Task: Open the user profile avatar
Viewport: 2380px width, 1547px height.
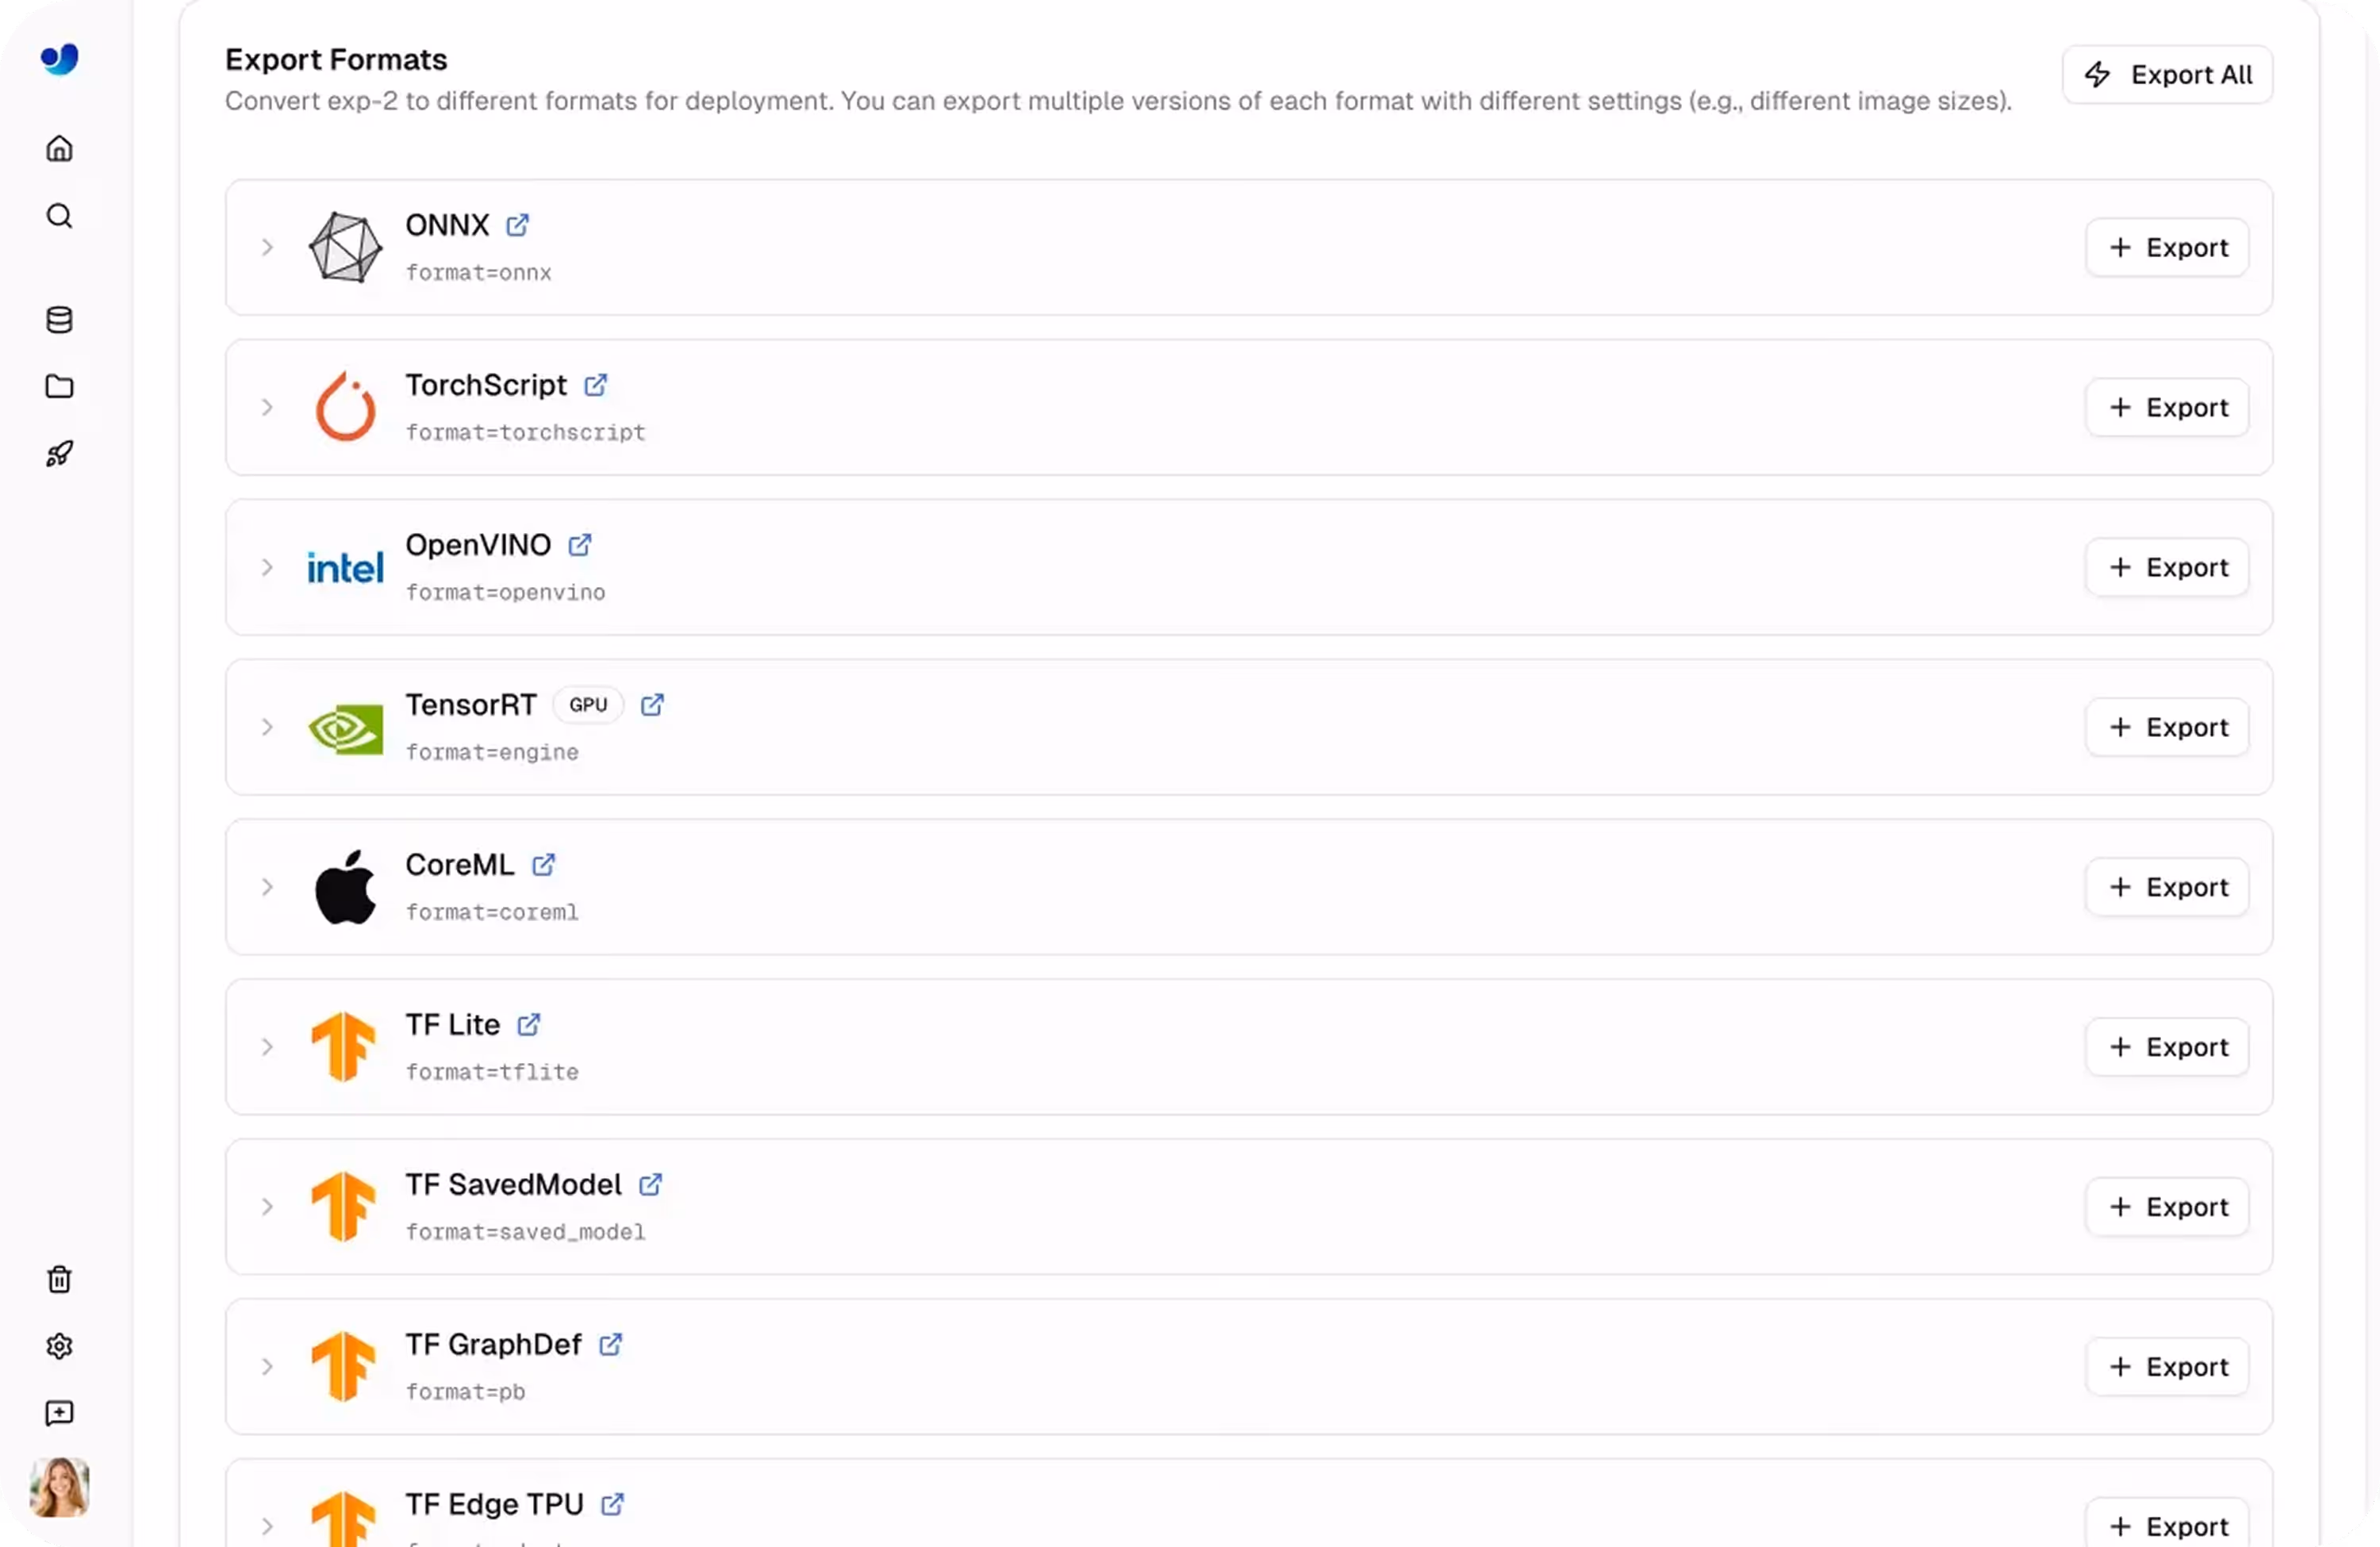Action: [59, 1487]
